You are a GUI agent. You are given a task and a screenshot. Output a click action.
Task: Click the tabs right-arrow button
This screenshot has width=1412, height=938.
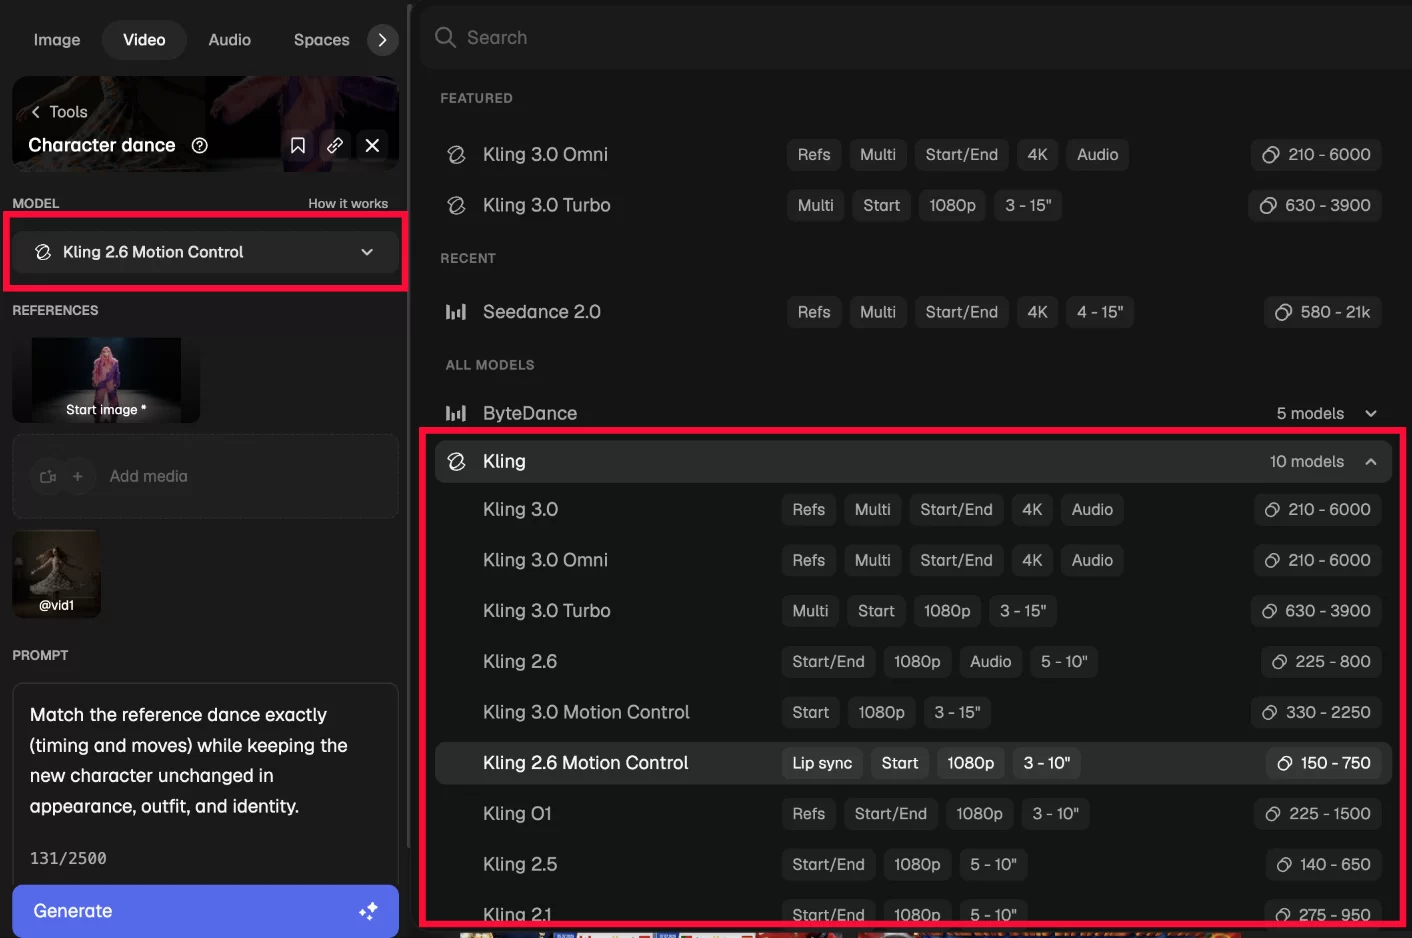[x=382, y=40]
